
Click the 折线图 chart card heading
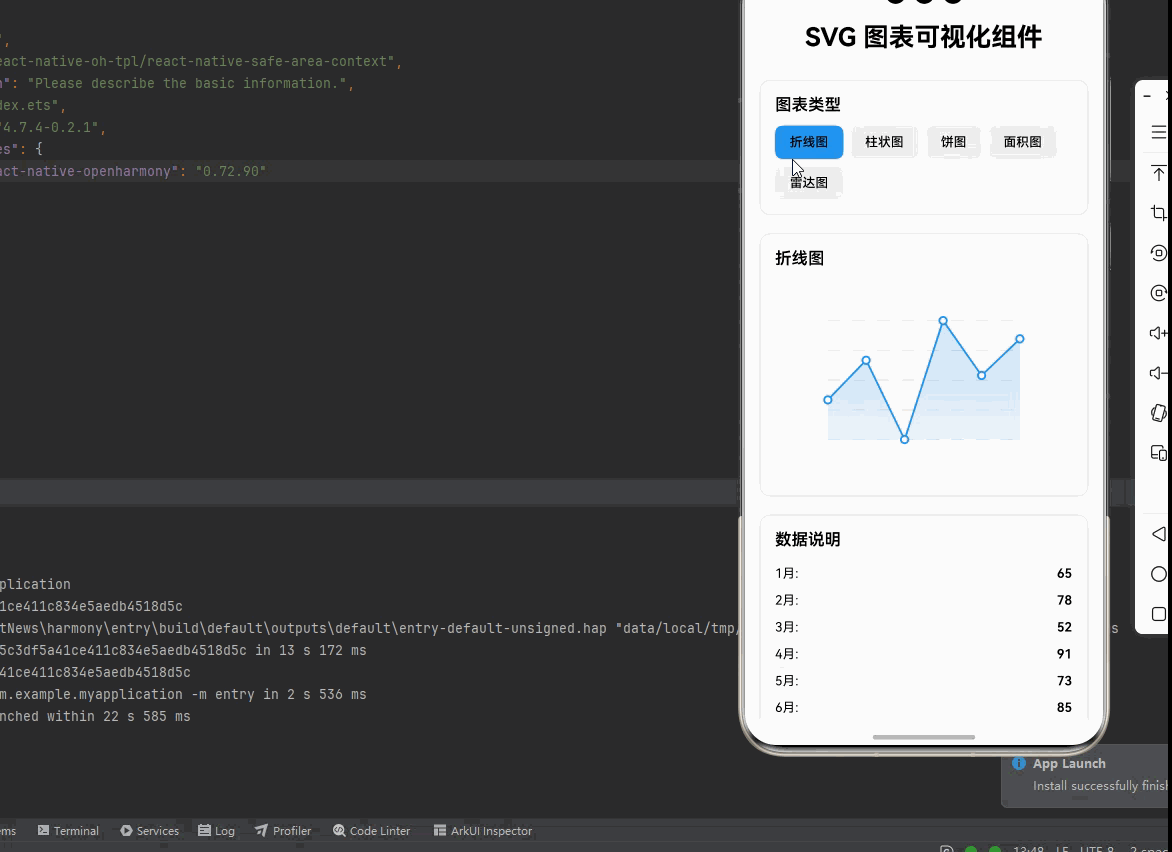pyautogui.click(x=800, y=259)
